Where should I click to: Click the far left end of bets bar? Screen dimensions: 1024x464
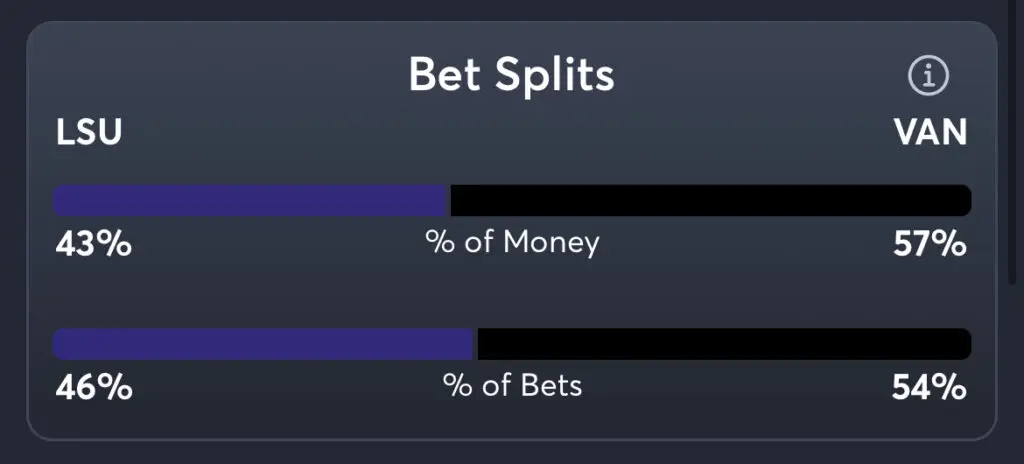pos(58,344)
